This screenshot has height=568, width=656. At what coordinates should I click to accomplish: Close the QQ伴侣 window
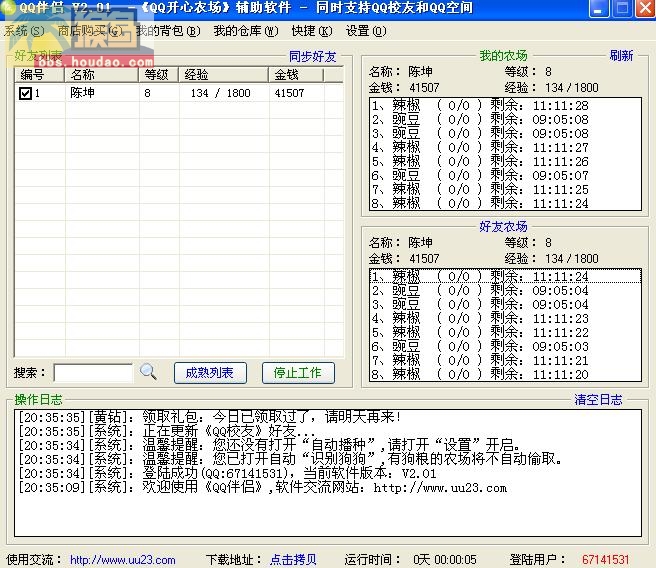click(x=646, y=9)
